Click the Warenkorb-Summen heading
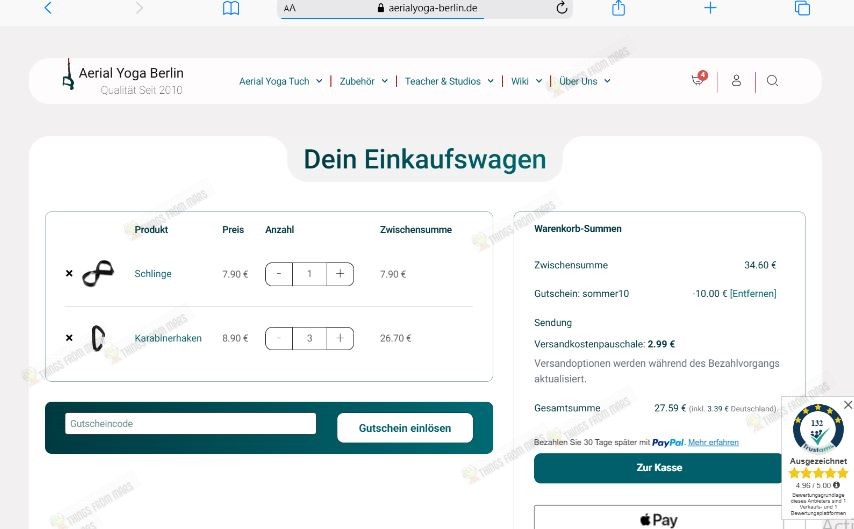This screenshot has width=854, height=529. click(577, 229)
